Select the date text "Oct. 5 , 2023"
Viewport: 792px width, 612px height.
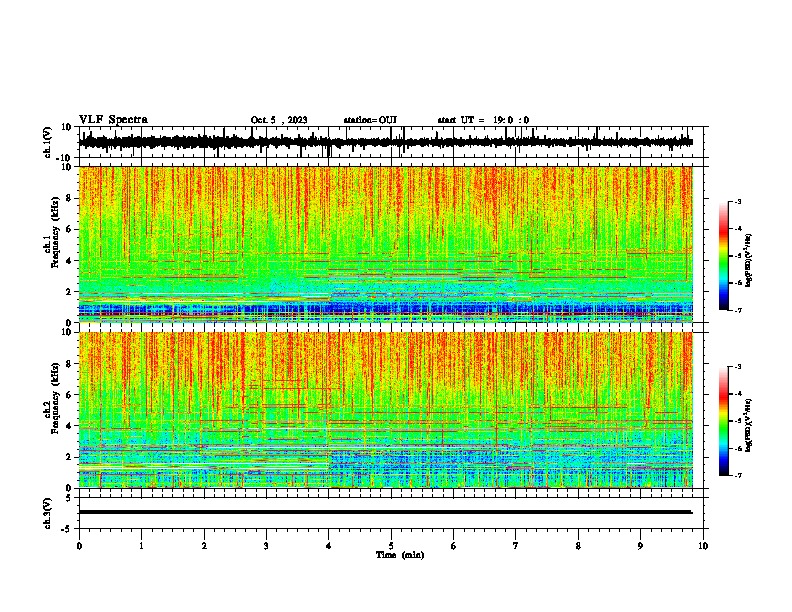pyautogui.click(x=279, y=120)
